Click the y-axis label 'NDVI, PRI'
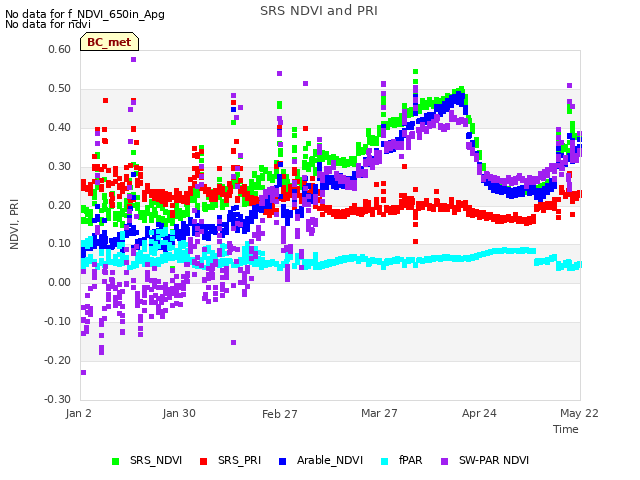This screenshot has height=480, width=640. (x=14, y=224)
